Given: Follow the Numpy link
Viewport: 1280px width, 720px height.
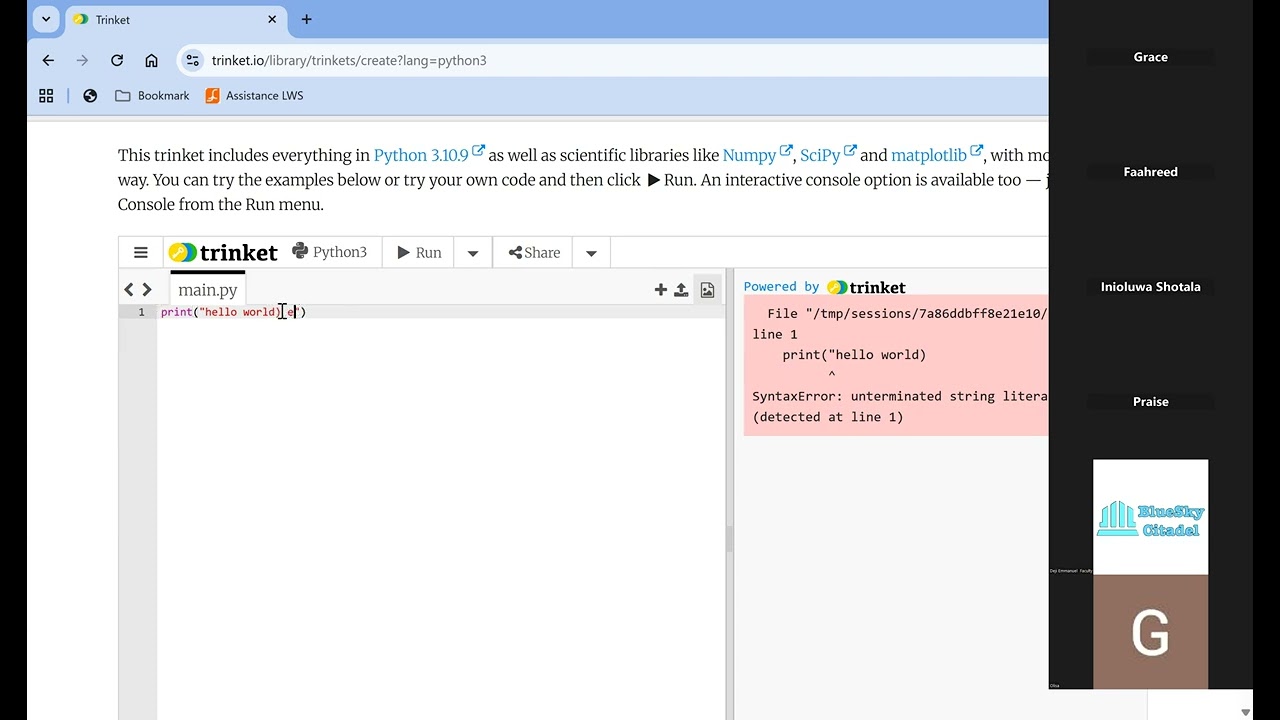Looking at the screenshot, I should point(757,155).
